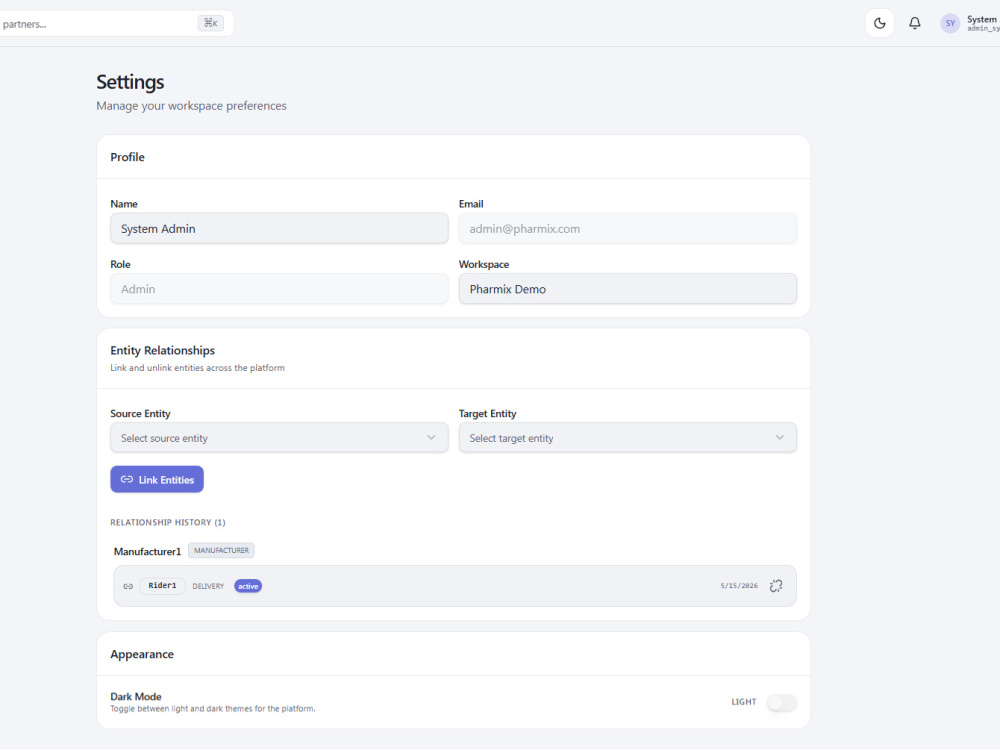1000x750 pixels.
Task: Open the System user menu name
Action: (x=983, y=20)
